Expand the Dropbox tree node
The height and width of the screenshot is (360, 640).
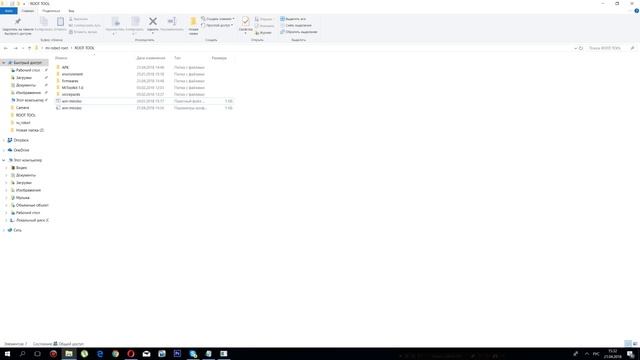point(4,140)
